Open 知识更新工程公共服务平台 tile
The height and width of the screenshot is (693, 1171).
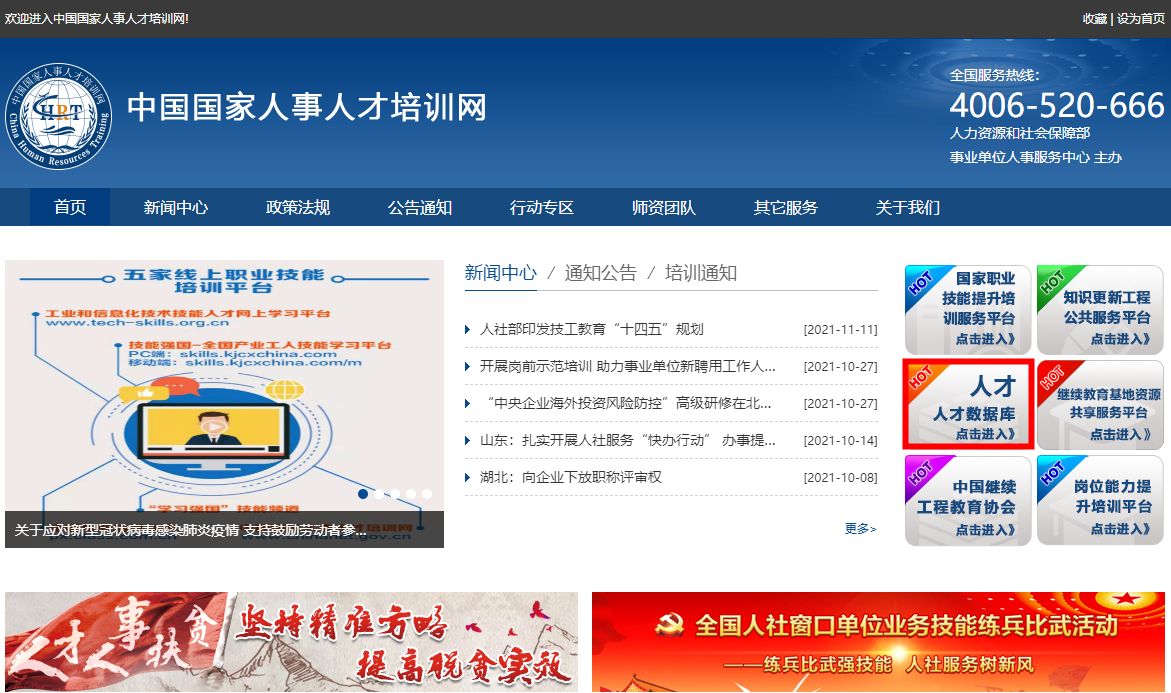tap(1099, 309)
